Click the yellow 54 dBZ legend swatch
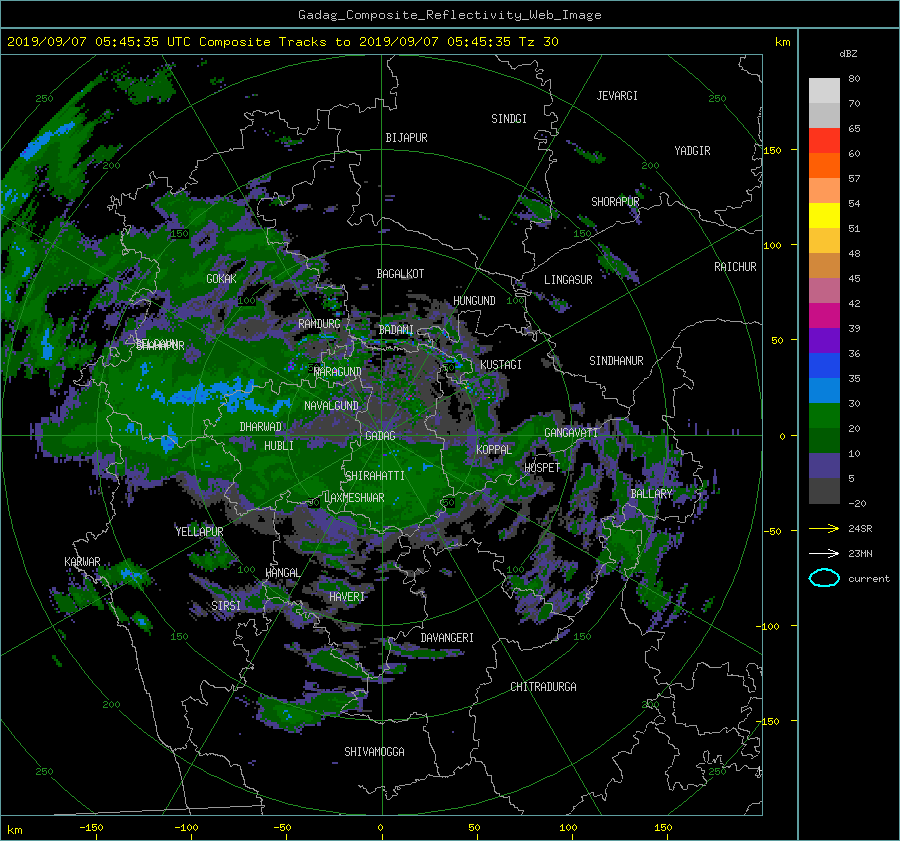900x841 pixels. click(824, 215)
